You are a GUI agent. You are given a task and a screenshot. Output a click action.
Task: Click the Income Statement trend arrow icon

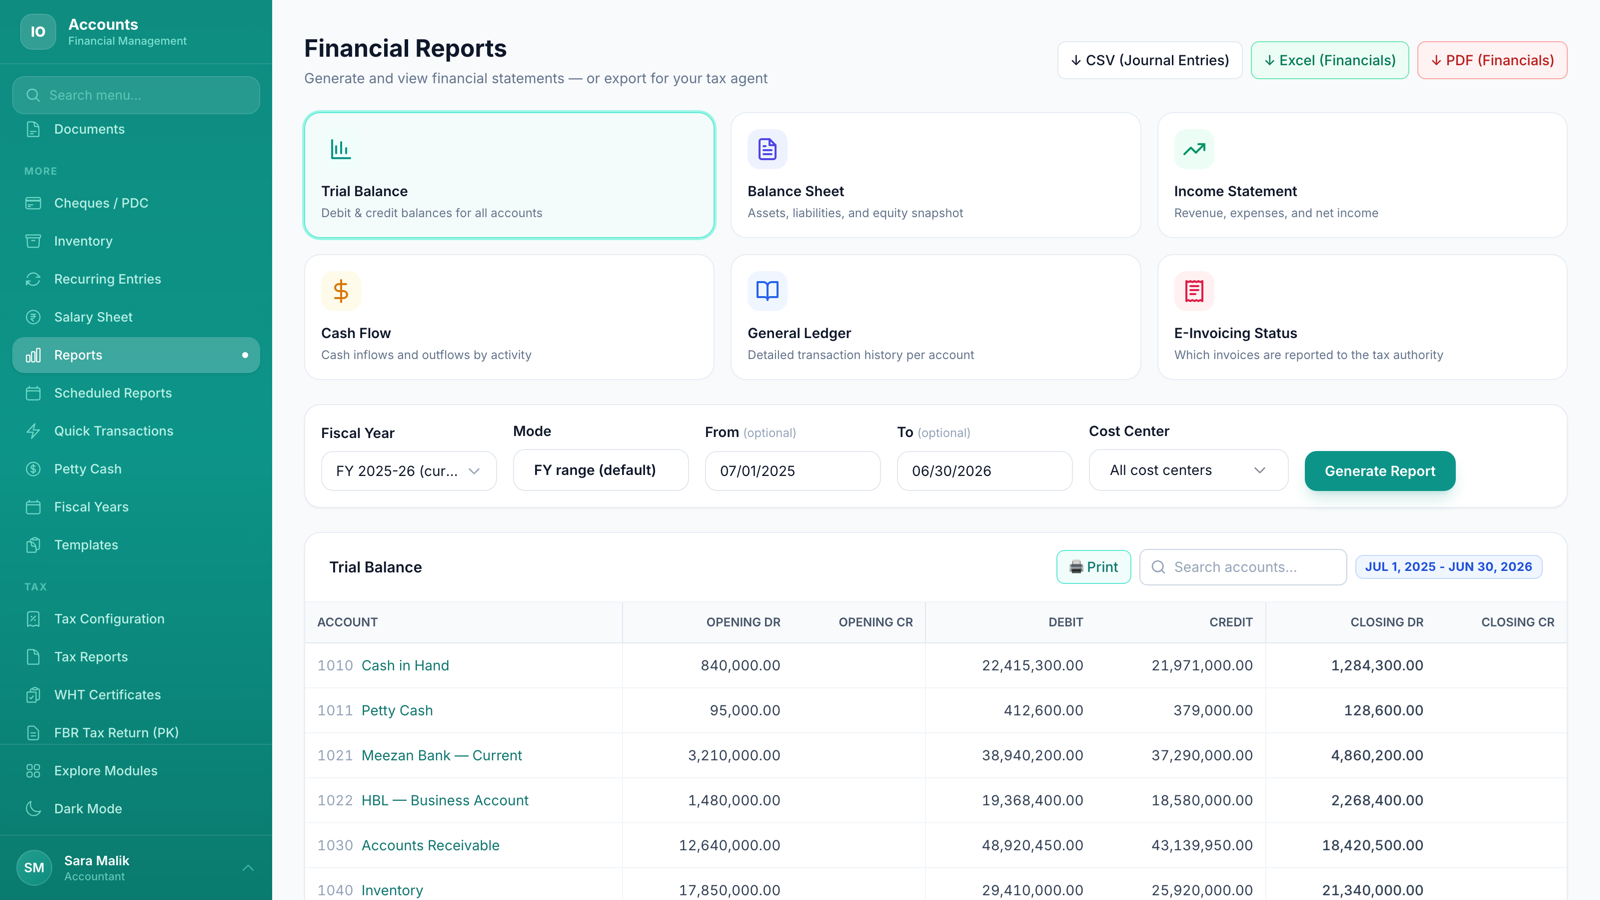(x=1194, y=149)
